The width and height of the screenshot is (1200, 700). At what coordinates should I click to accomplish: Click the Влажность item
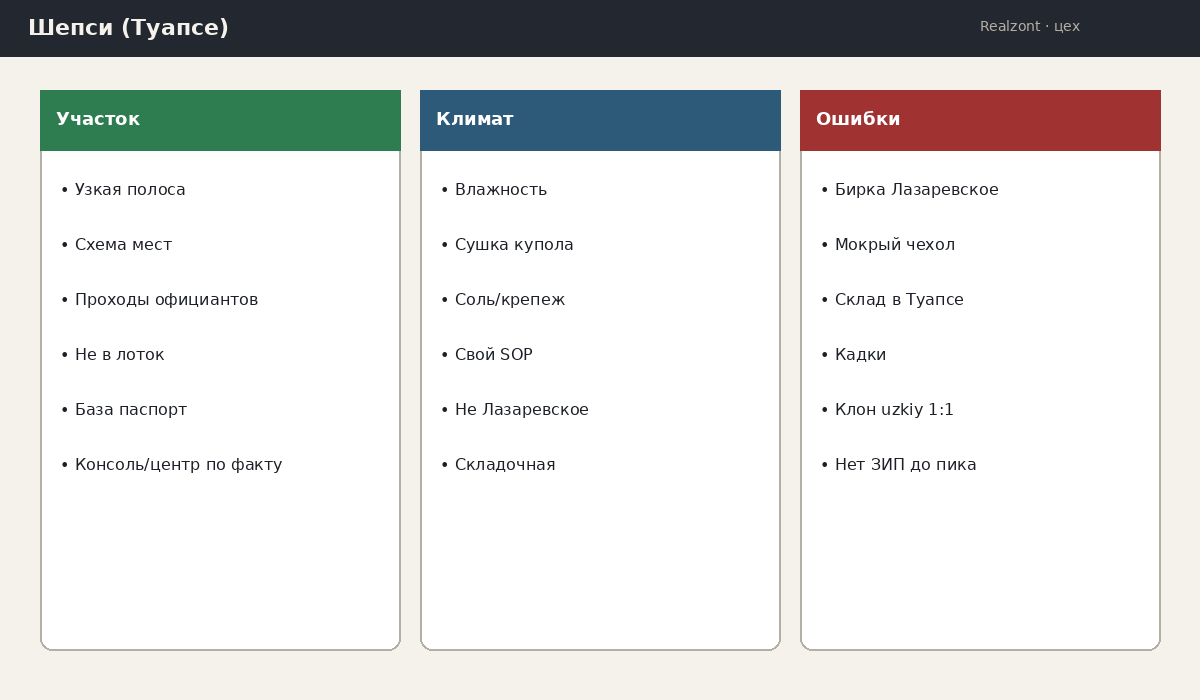(x=494, y=190)
